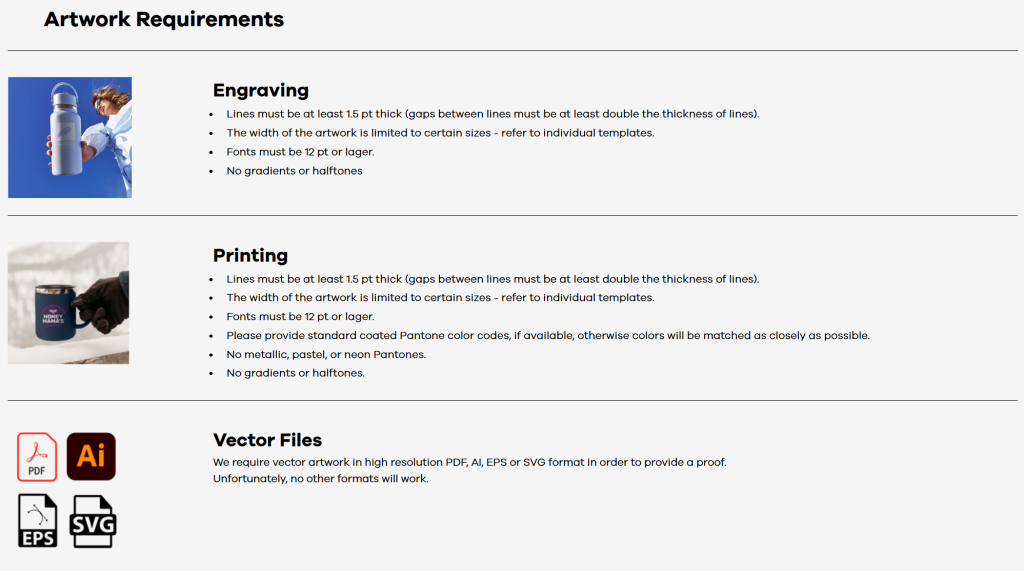Image resolution: width=1024 pixels, height=571 pixels.
Task: Select the Engraving section heading
Action: click(x=260, y=90)
